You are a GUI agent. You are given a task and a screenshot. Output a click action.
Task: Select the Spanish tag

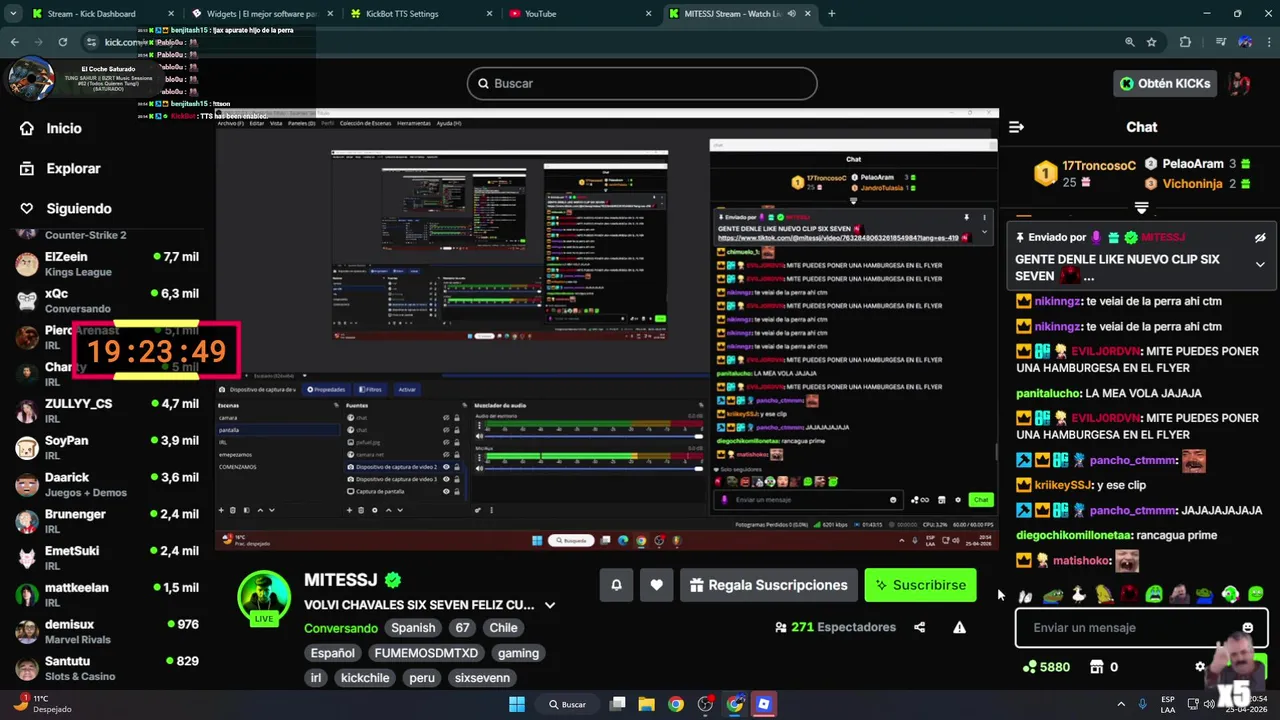point(413,628)
